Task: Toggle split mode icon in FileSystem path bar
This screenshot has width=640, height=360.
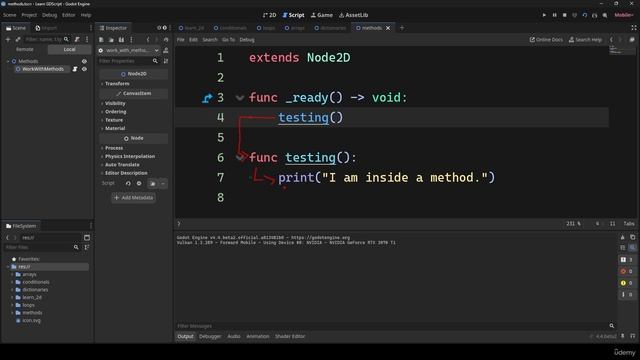Action: [87, 238]
